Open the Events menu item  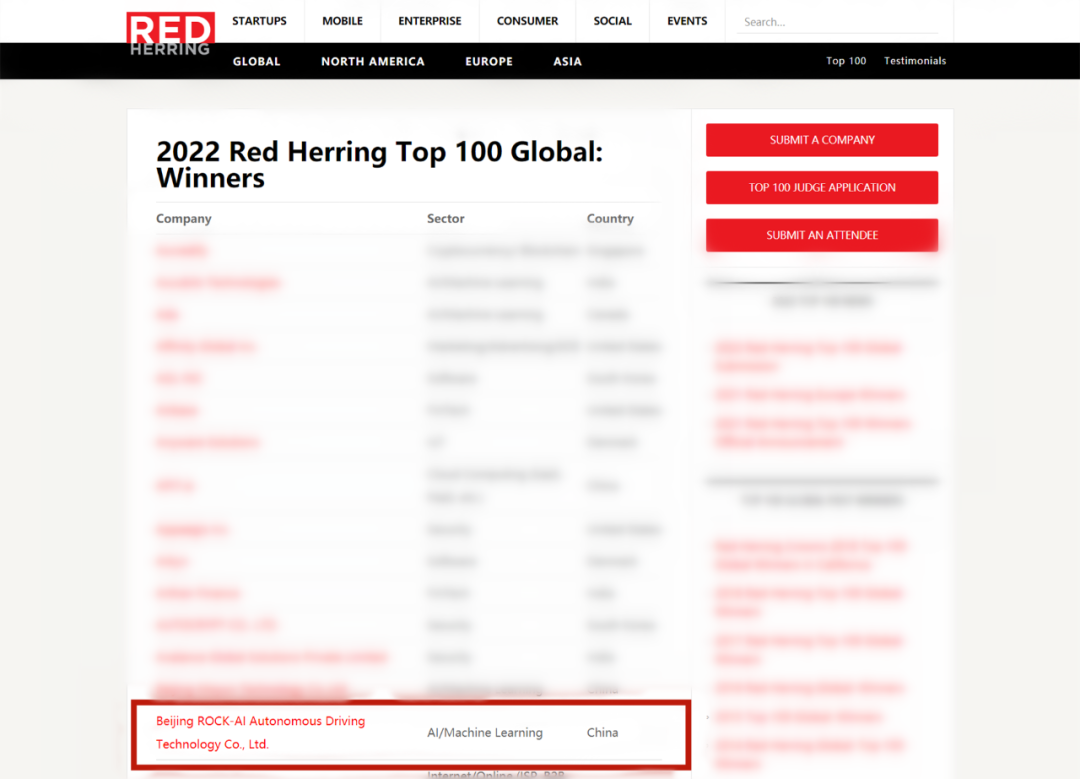click(x=687, y=21)
